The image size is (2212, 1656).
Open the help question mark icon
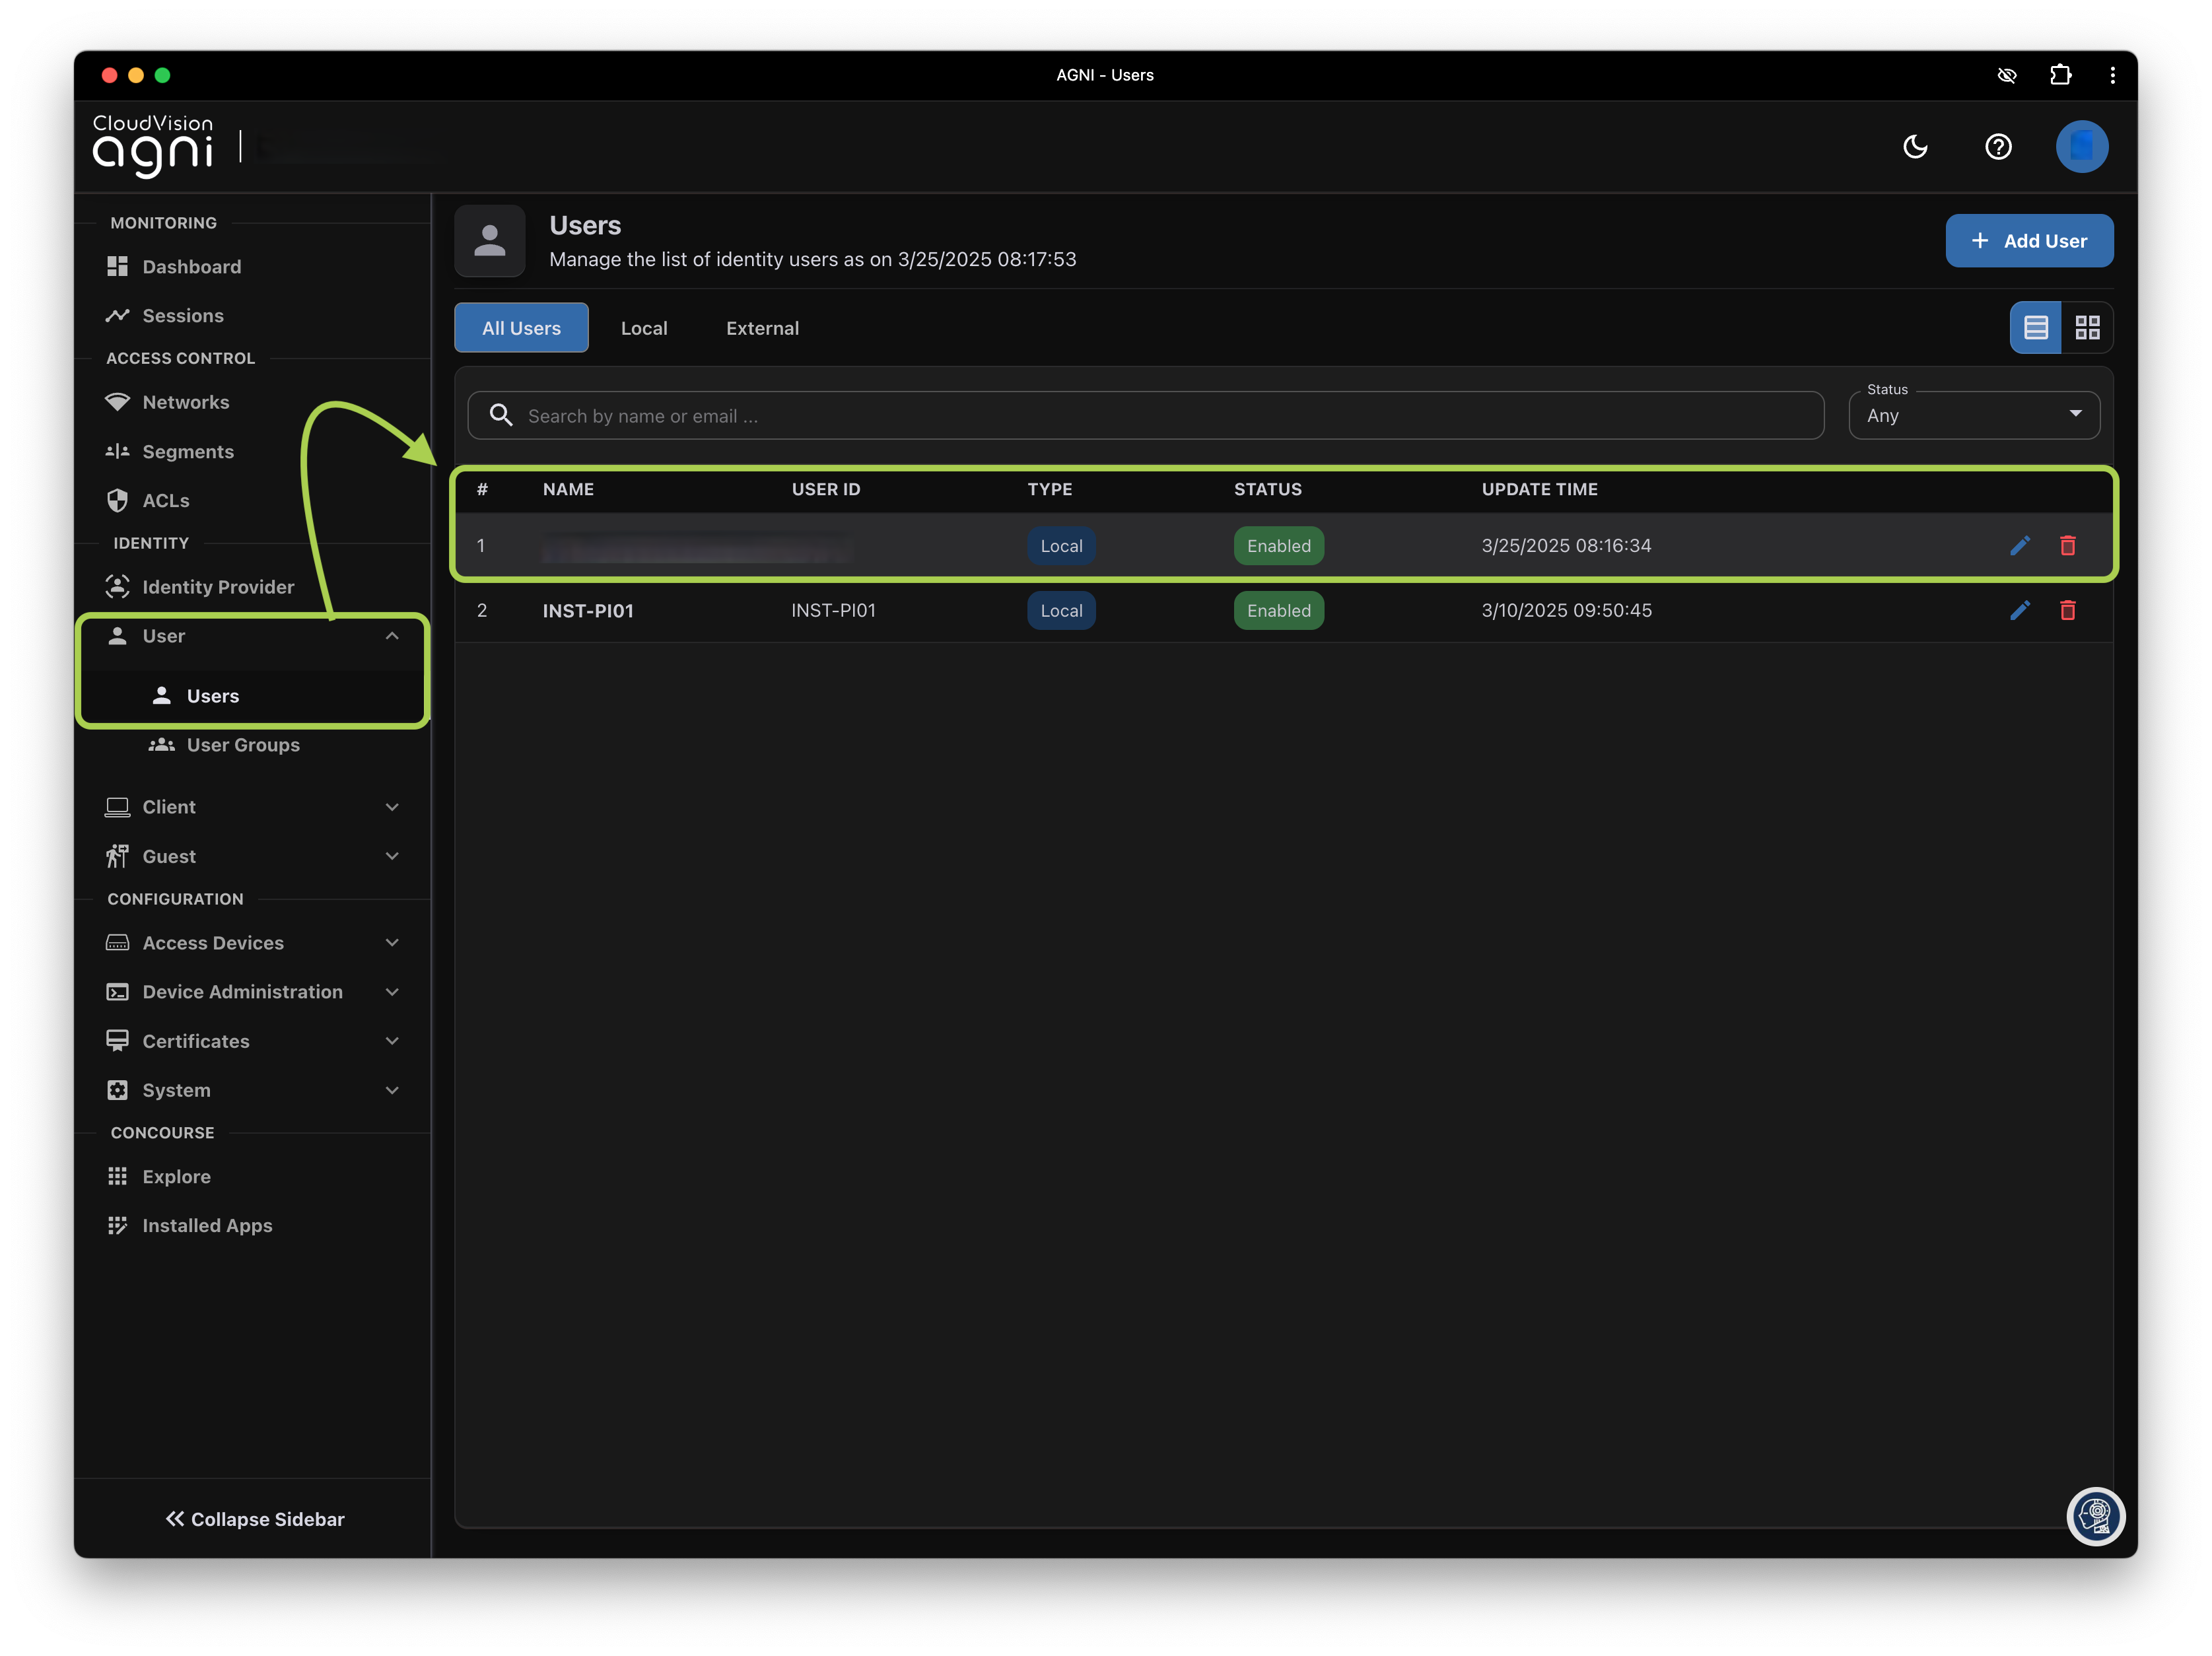coord(1997,147)
